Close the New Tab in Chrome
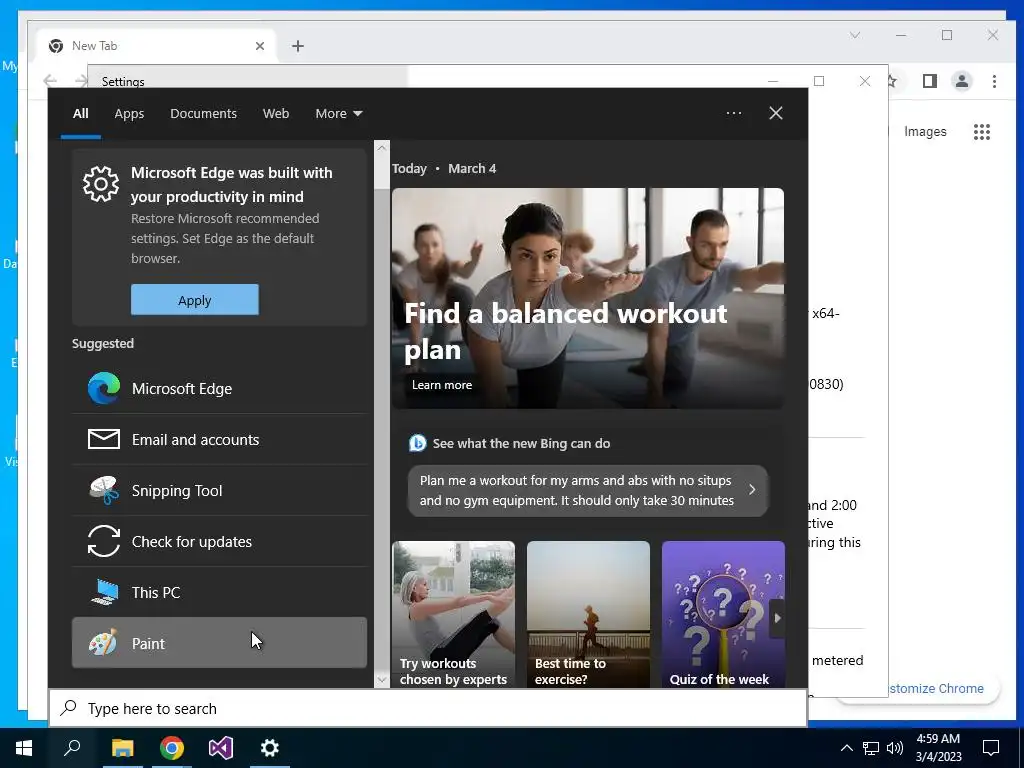 pyautogui.click(x=260, y=46)
